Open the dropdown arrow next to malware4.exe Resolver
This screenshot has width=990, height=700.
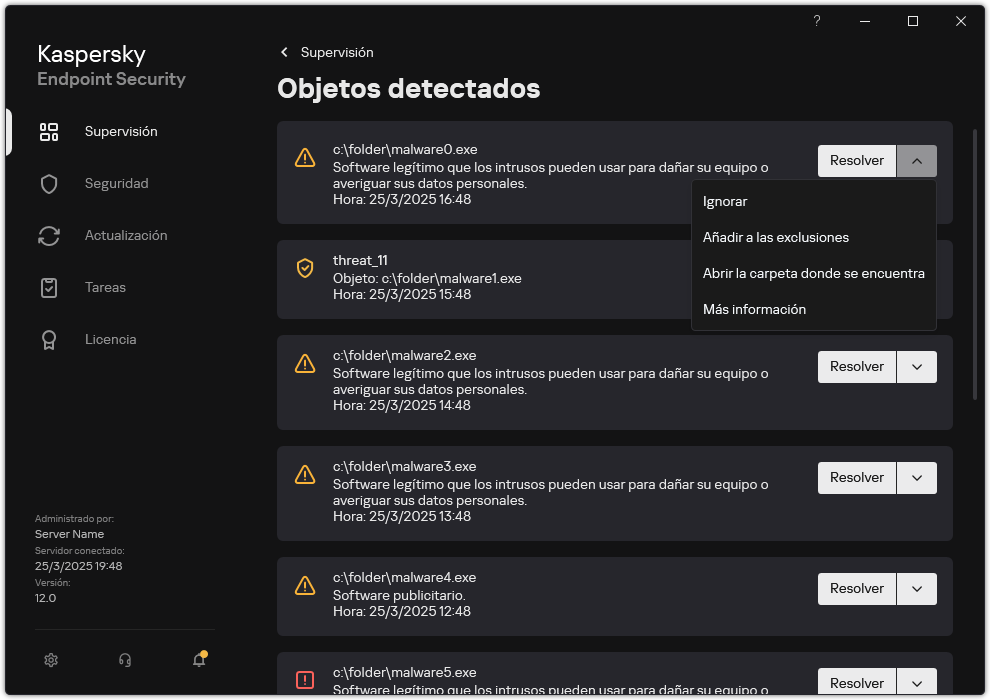(917, 588)
